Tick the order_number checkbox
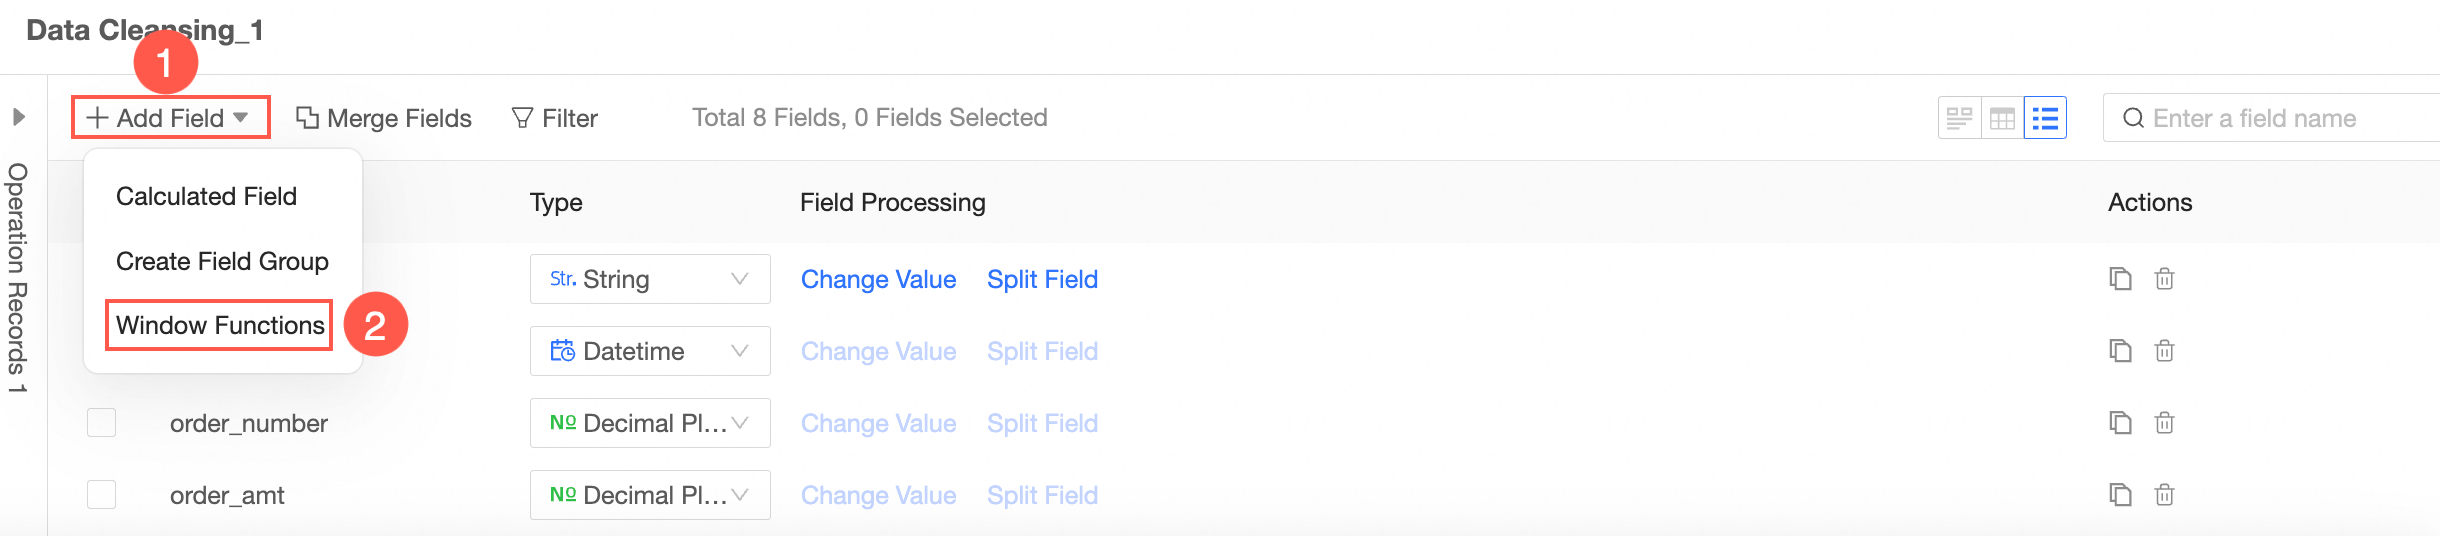Image resolution: width=2440 pixels, height=536 pixels. (x=101, y=423)
